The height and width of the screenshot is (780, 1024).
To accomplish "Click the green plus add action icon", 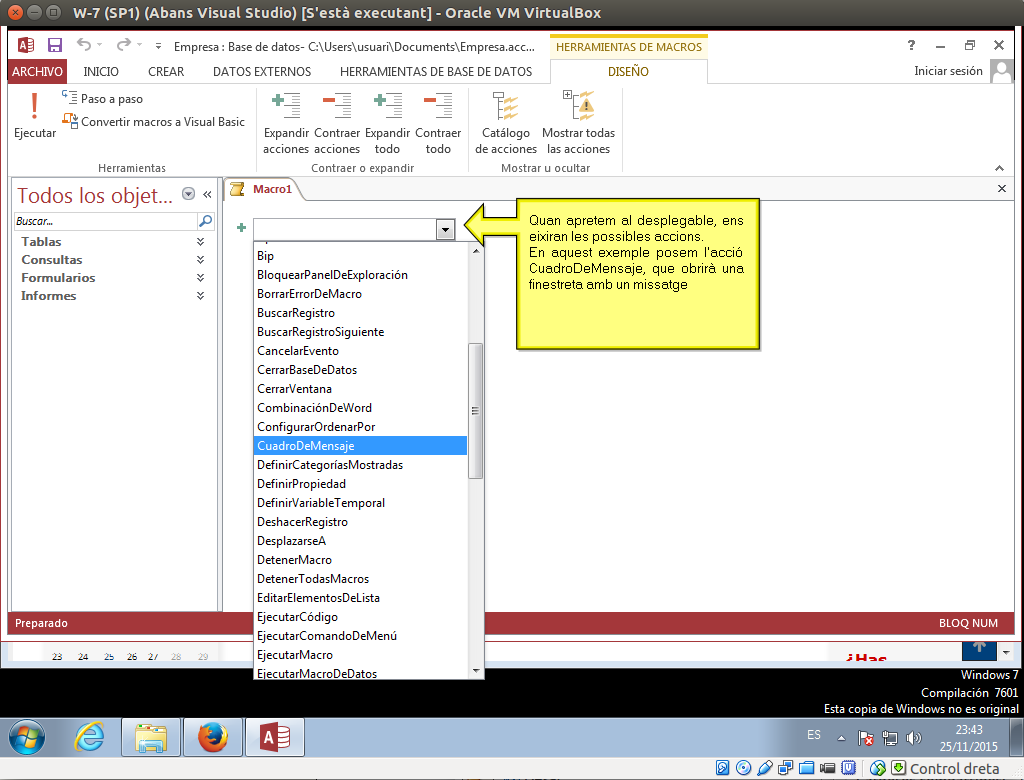I will click(x=241, y=227).
